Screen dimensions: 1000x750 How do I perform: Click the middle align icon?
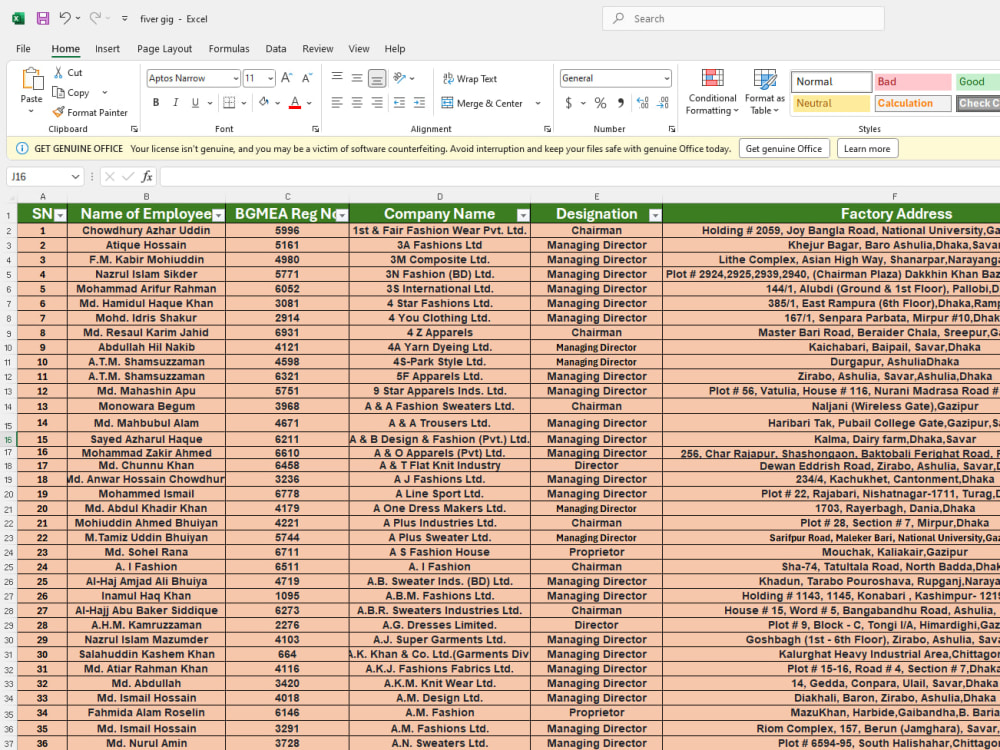(357, 78)
